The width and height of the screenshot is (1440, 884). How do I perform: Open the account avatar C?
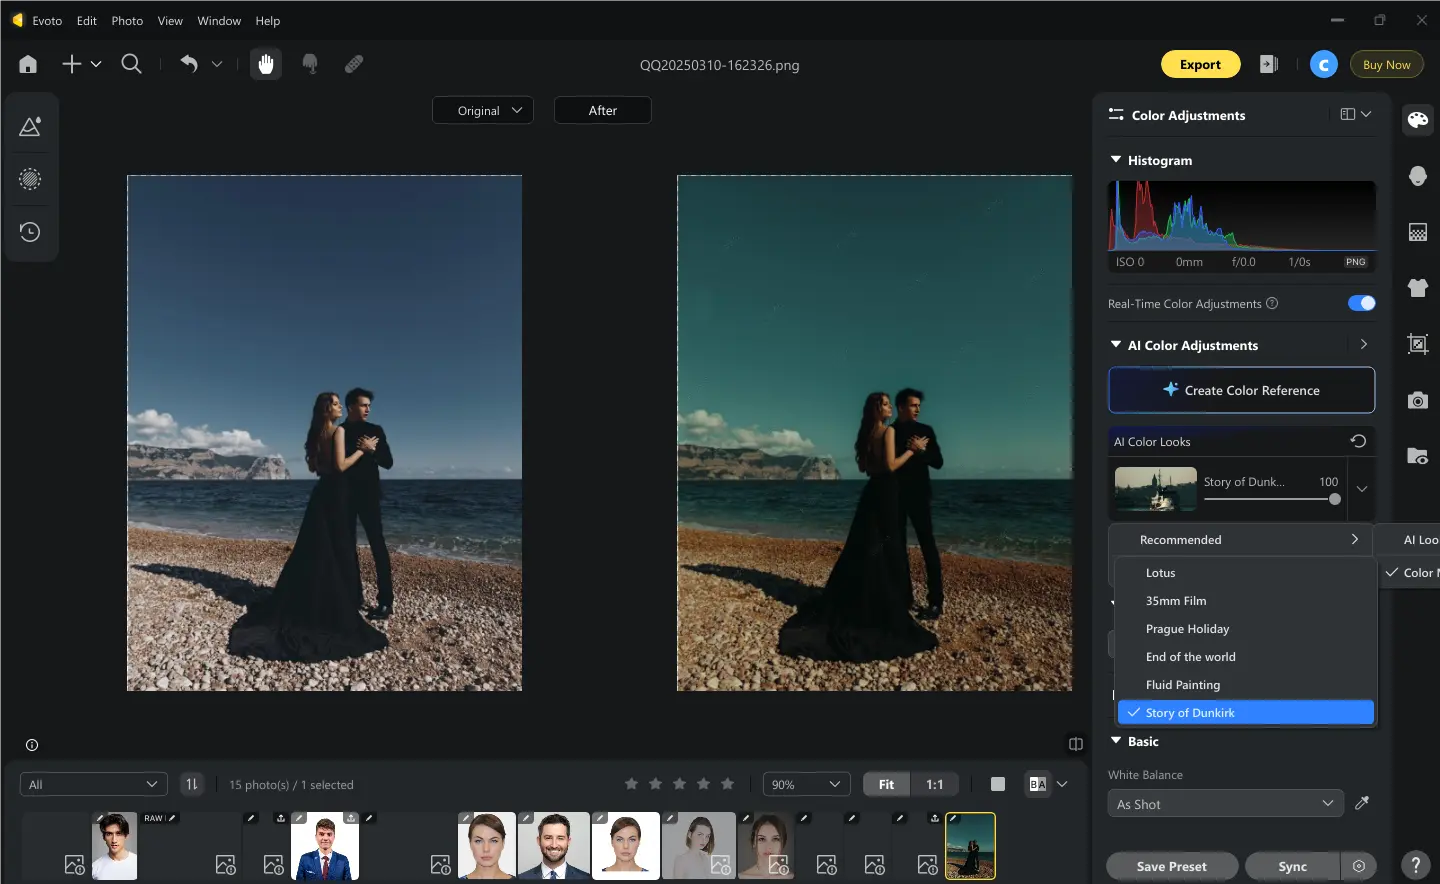(x=1324, y=65)
